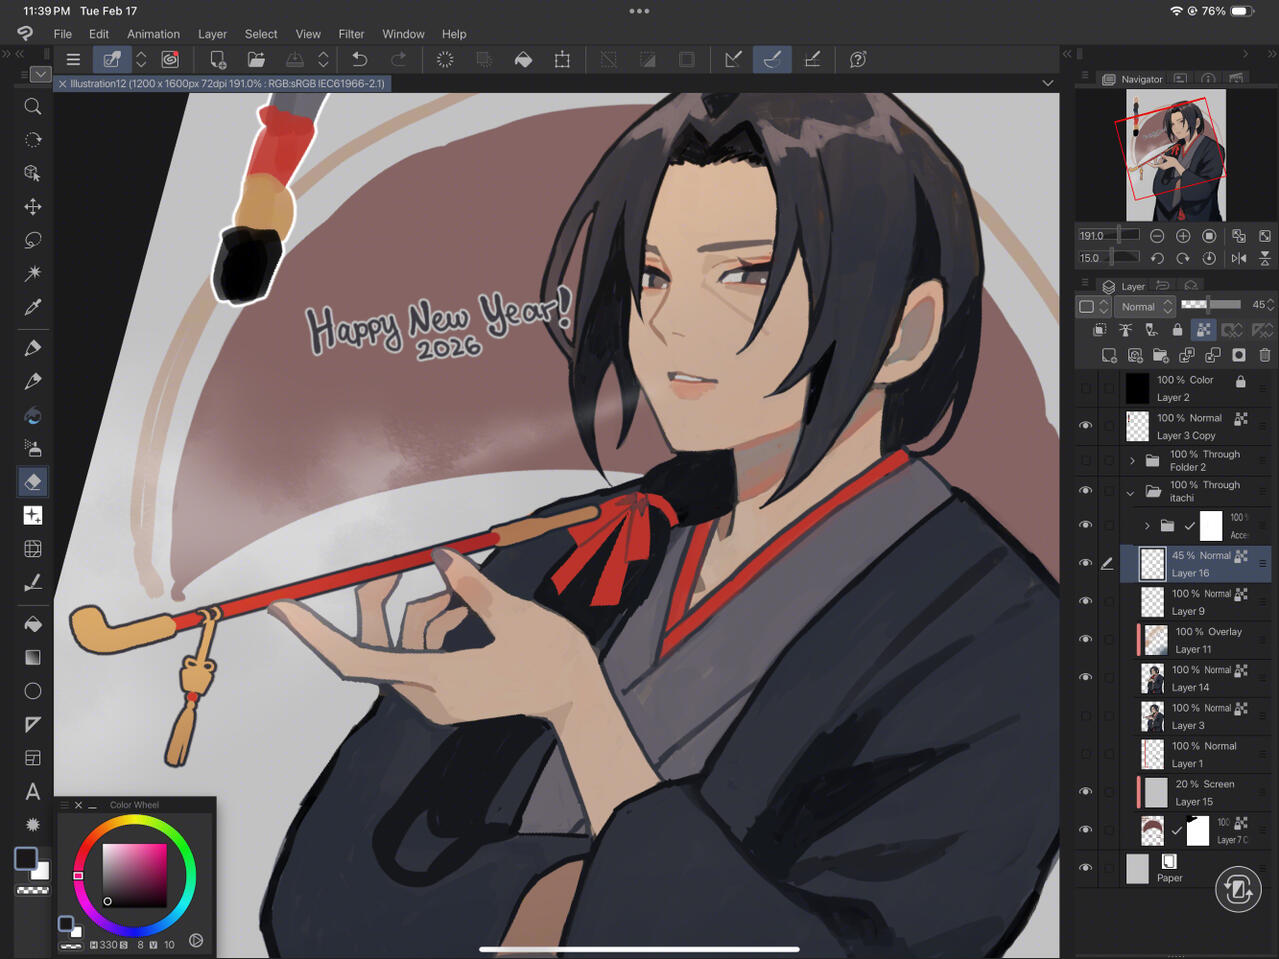Select the Fill bucket tool in the left toolbar

pos(33,624)
